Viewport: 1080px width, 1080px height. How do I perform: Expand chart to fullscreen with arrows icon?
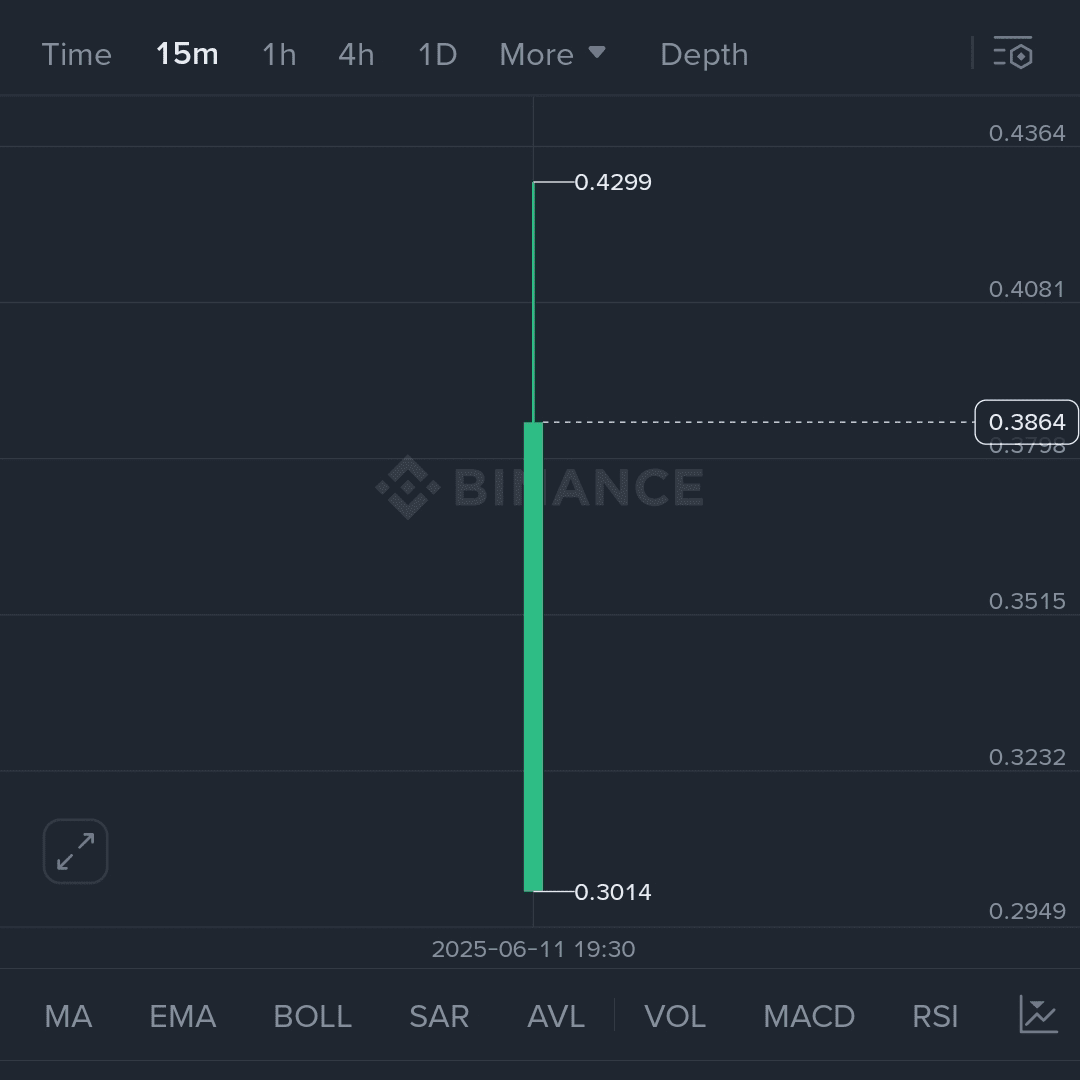[76, 851]
